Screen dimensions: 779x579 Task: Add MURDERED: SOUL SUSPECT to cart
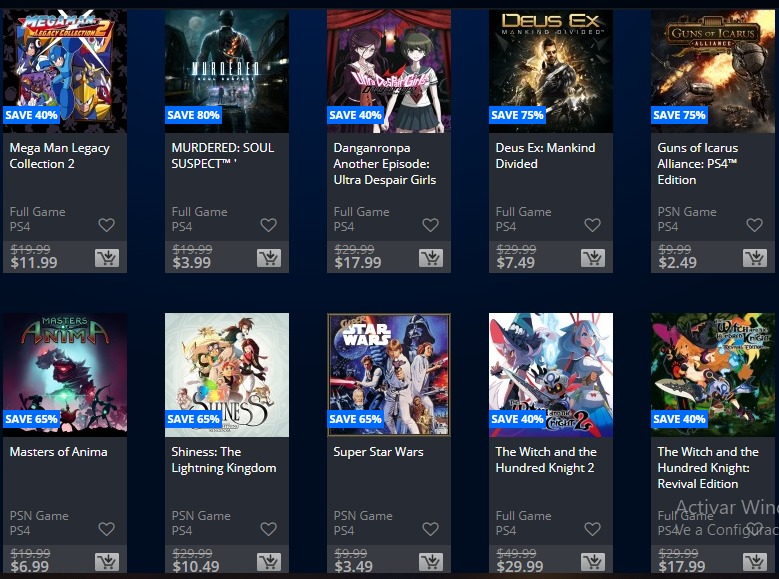click(269, 258)
